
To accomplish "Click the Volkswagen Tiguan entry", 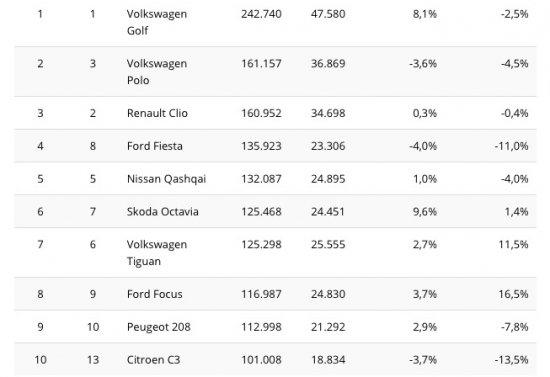I will 157,253.
